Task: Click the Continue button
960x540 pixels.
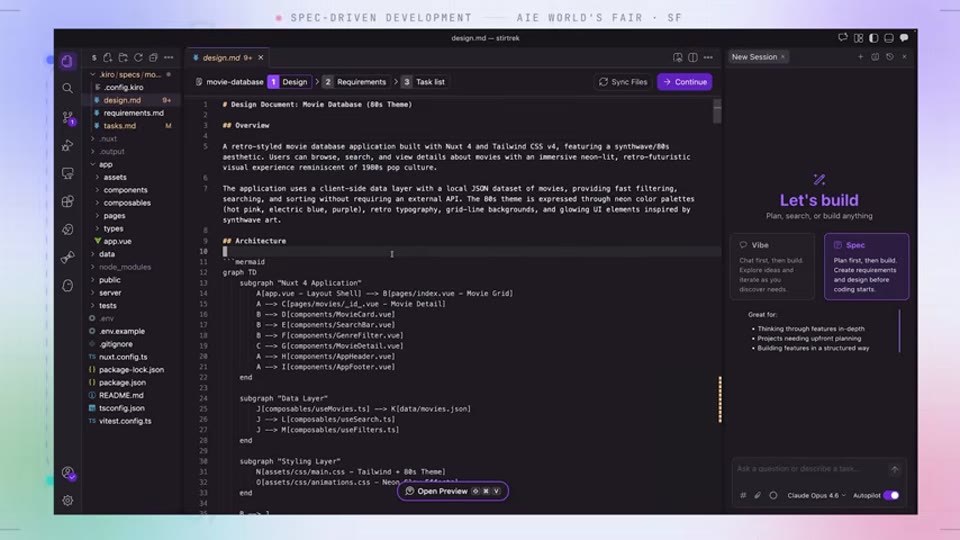Action: pyautogui.click(x=684, y=82)
